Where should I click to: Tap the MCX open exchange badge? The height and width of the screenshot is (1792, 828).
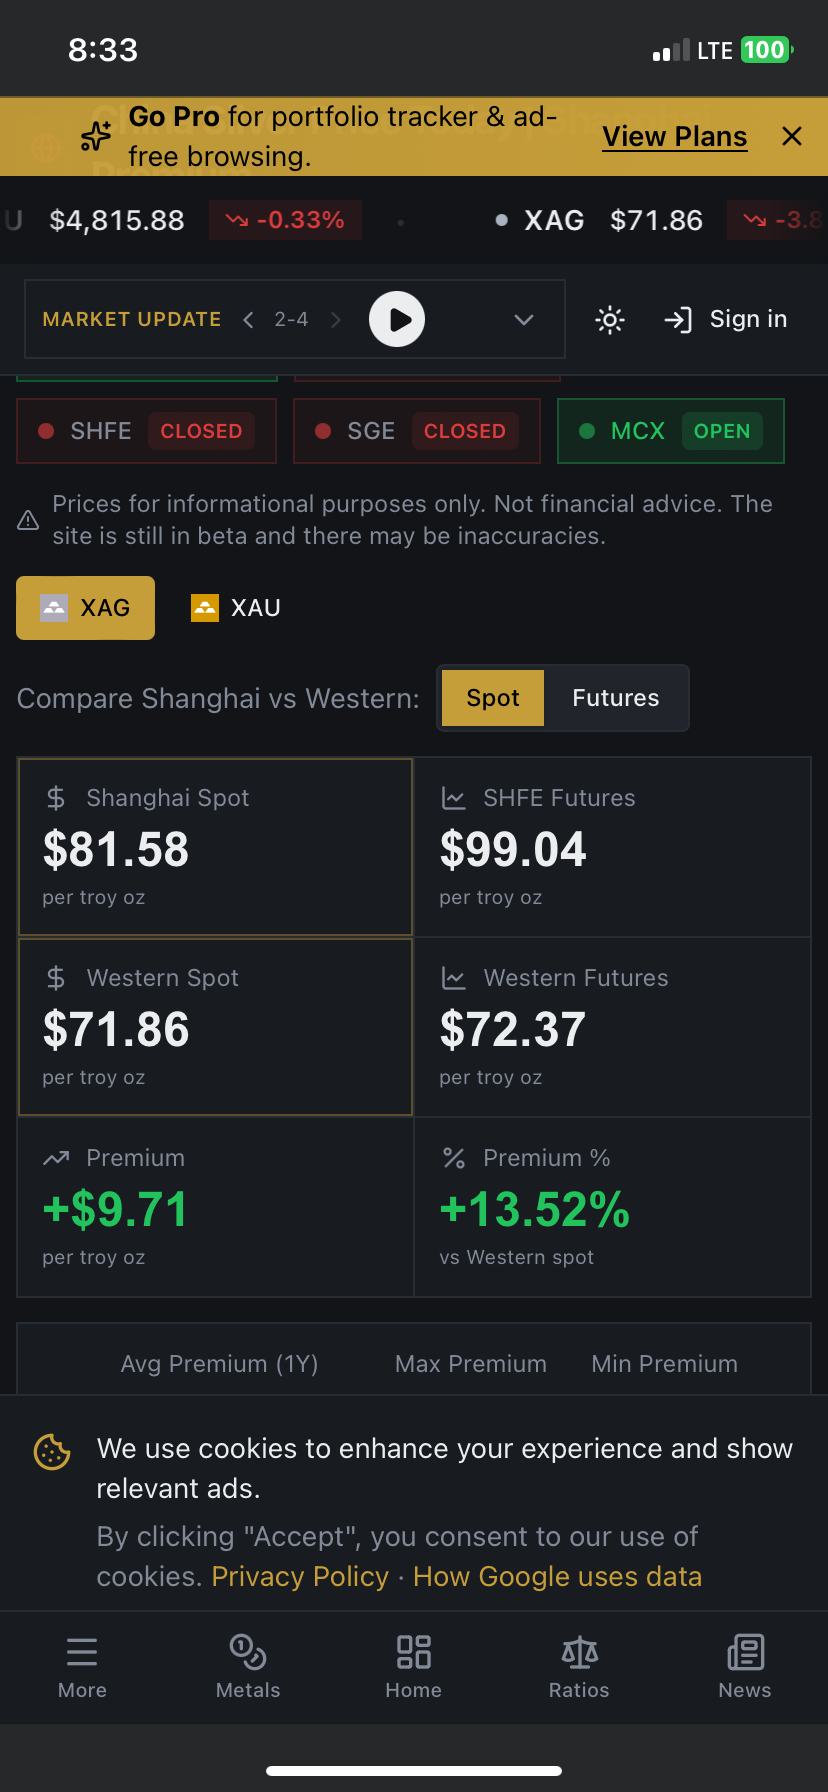[x=670, y=431]
